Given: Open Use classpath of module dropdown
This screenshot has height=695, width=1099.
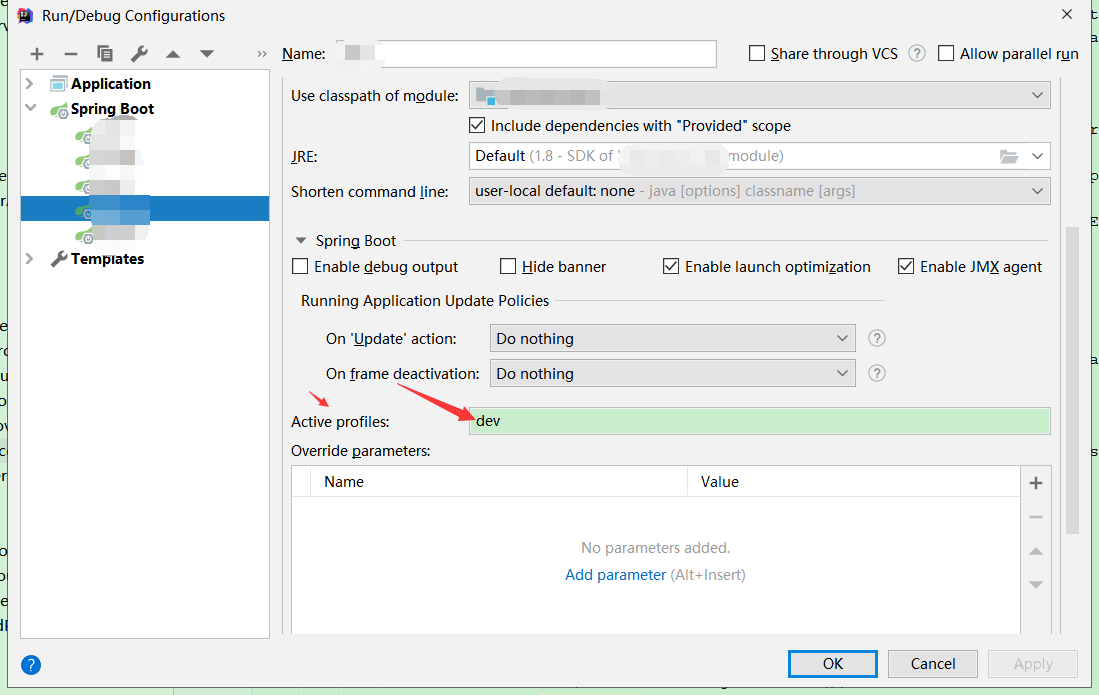Looking at the screenshot, I should (759, 95).
